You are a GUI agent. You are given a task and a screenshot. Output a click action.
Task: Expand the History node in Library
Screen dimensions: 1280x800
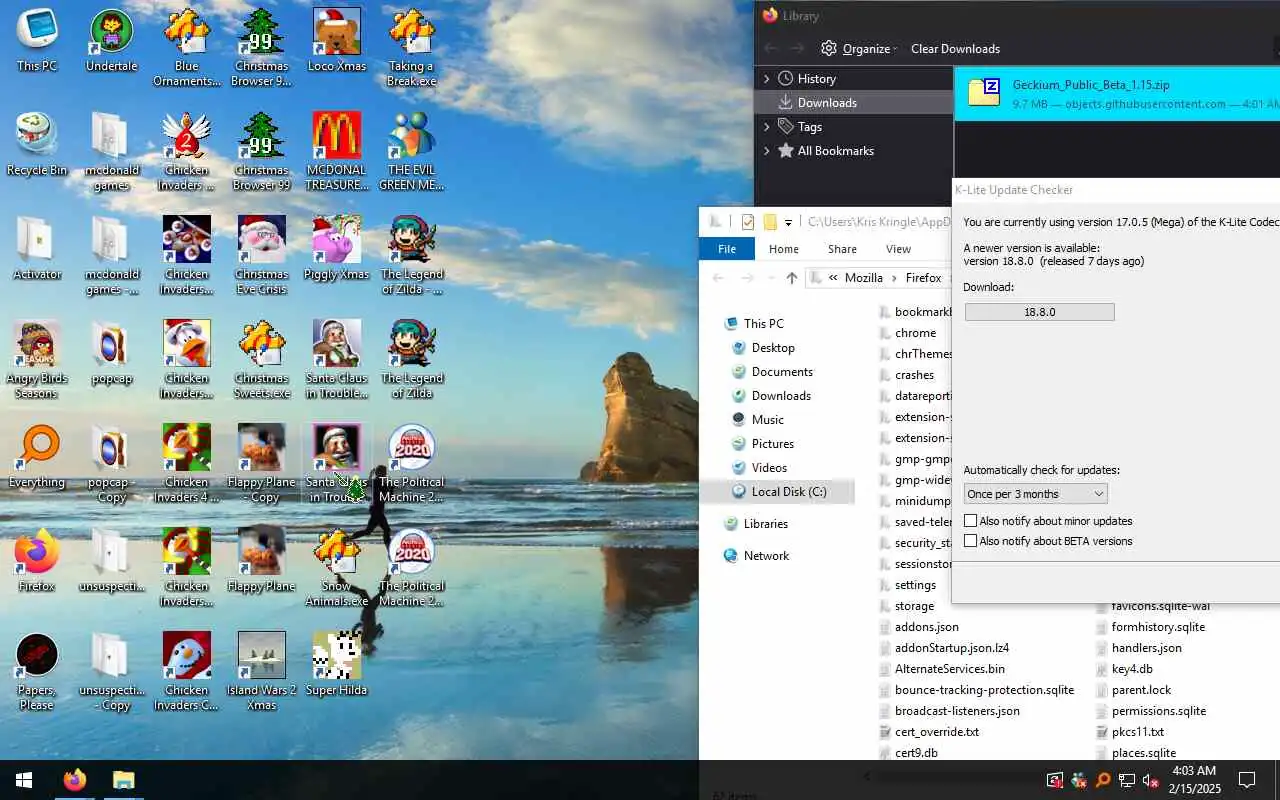click(x=767, y=79)
